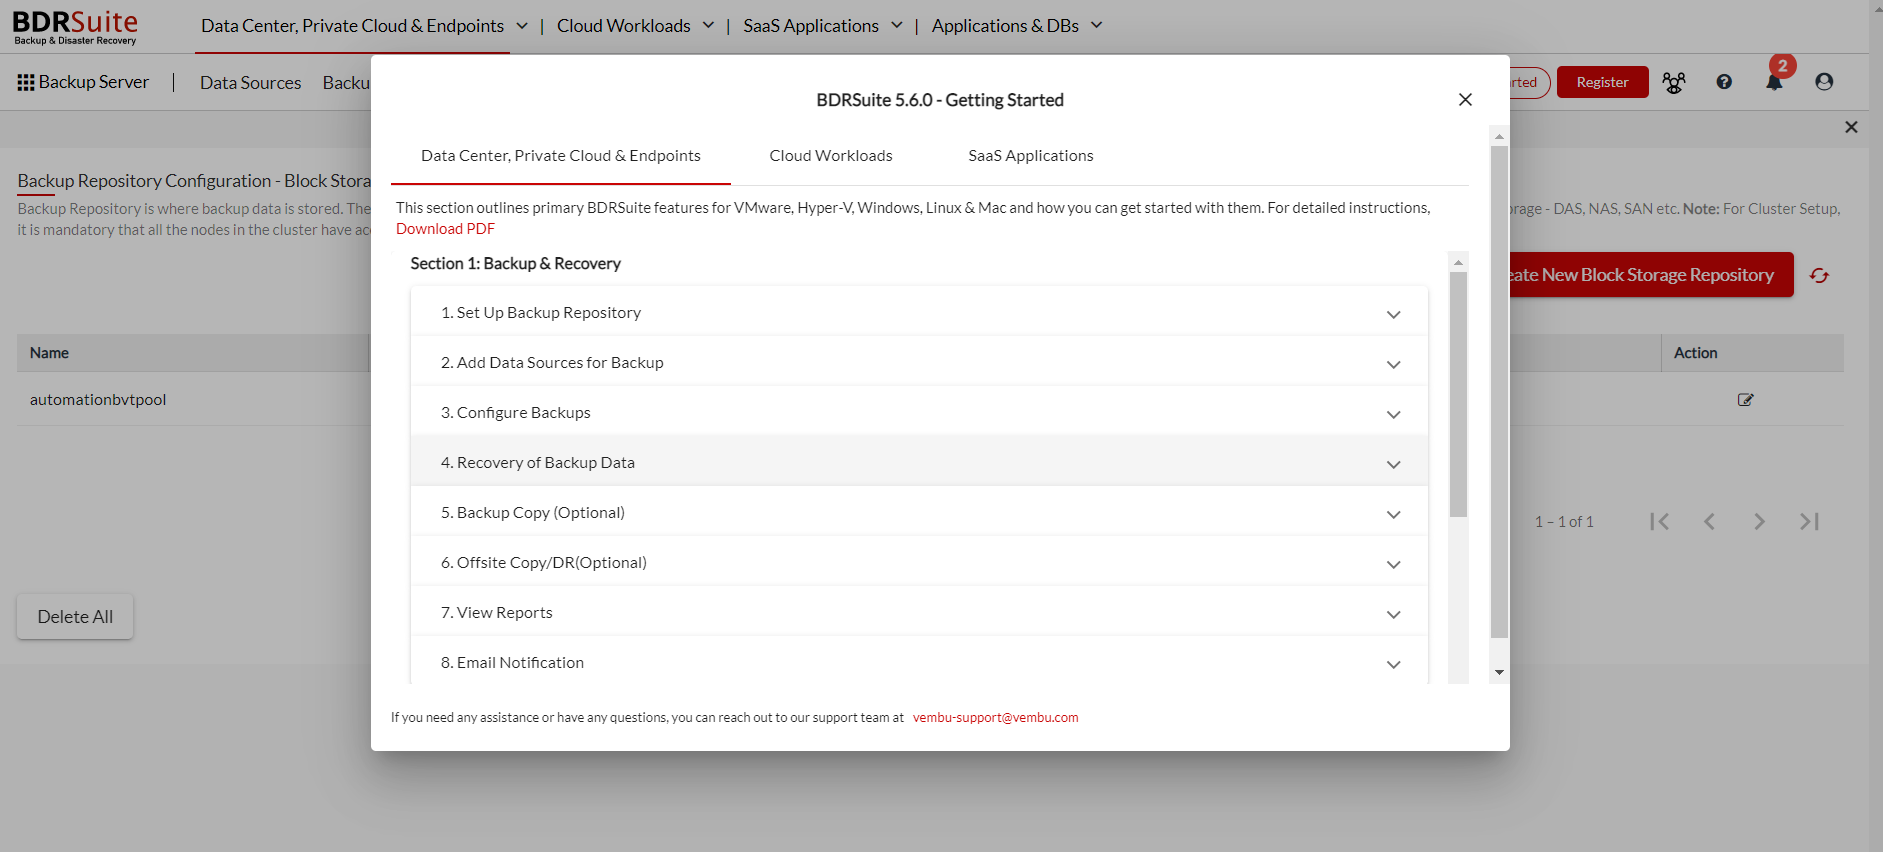Viewport: 1883px width, 852px height.
Task: Expand Configure Backups step
Action: click(919, 412)
